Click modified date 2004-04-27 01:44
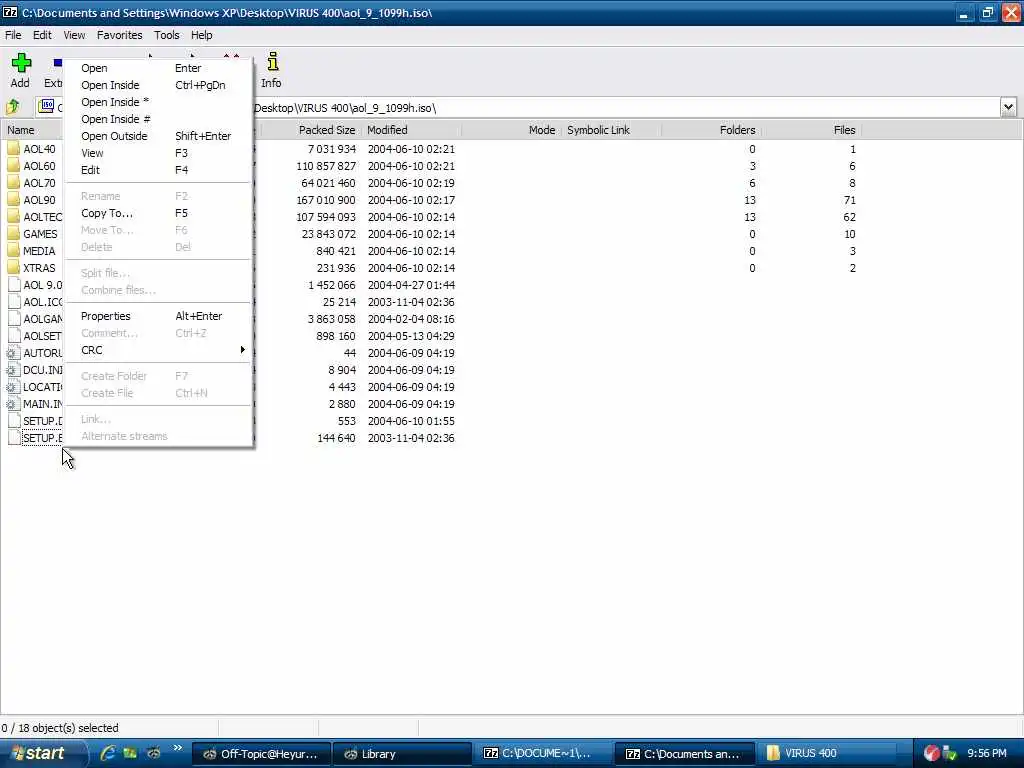Image resolution: width=1024 pixels, height=768 pixels. (x=411, y=285)
